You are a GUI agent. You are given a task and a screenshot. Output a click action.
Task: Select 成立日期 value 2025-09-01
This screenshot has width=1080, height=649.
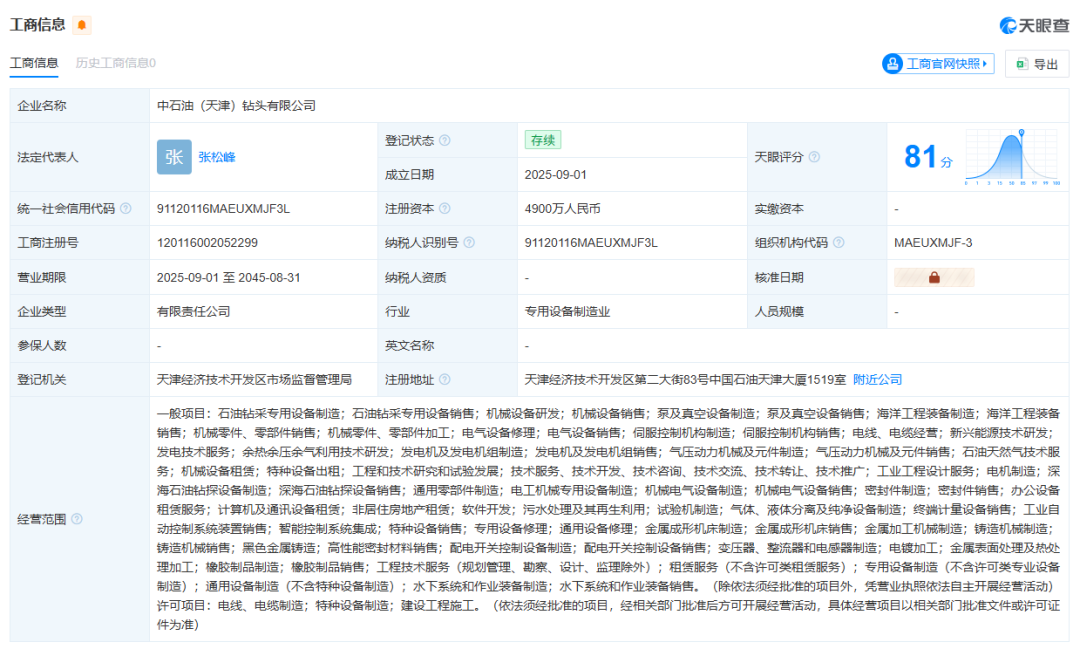[556, 174]
